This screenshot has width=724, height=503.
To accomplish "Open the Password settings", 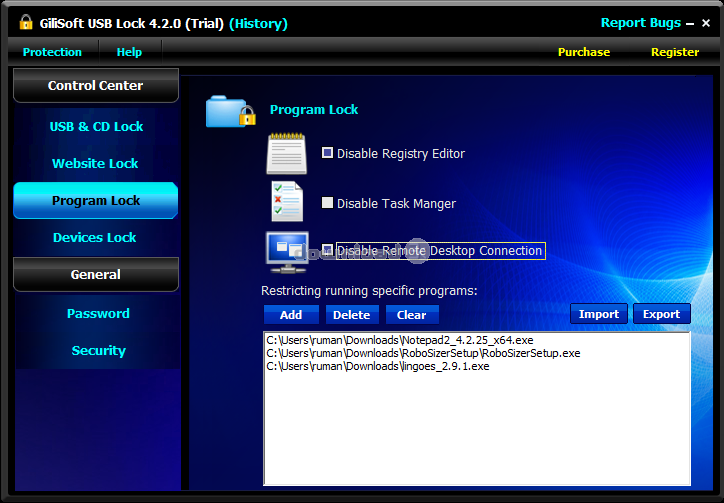I will tap(98, 314).
